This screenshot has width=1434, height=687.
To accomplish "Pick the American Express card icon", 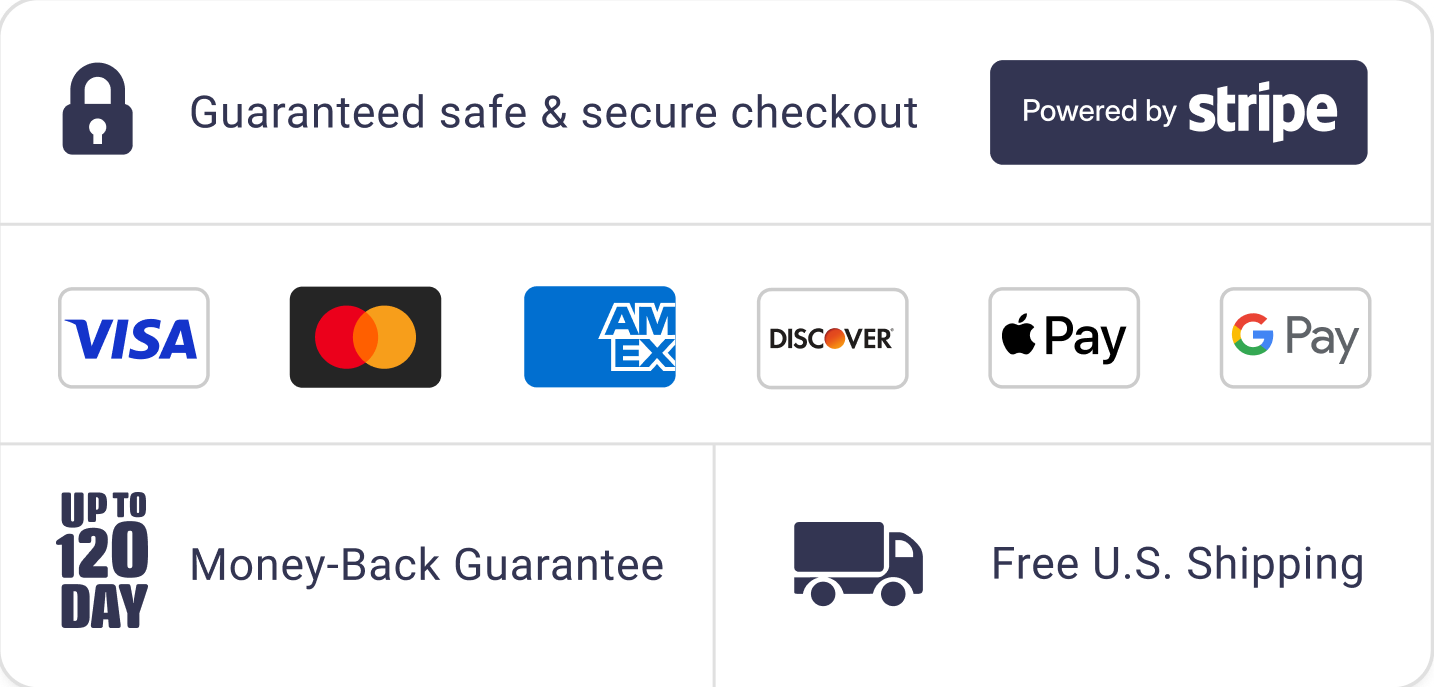I will coord(599,337).
